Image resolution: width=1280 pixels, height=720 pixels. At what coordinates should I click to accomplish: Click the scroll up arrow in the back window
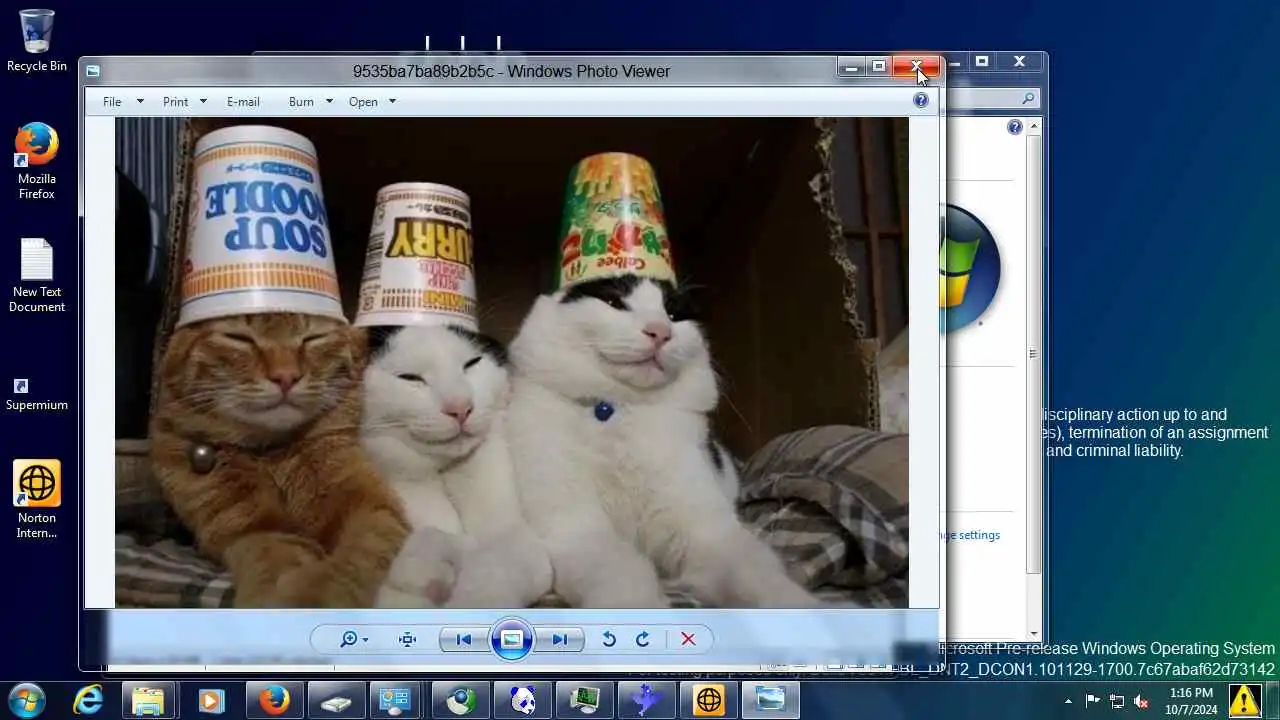pos(1034,127)
